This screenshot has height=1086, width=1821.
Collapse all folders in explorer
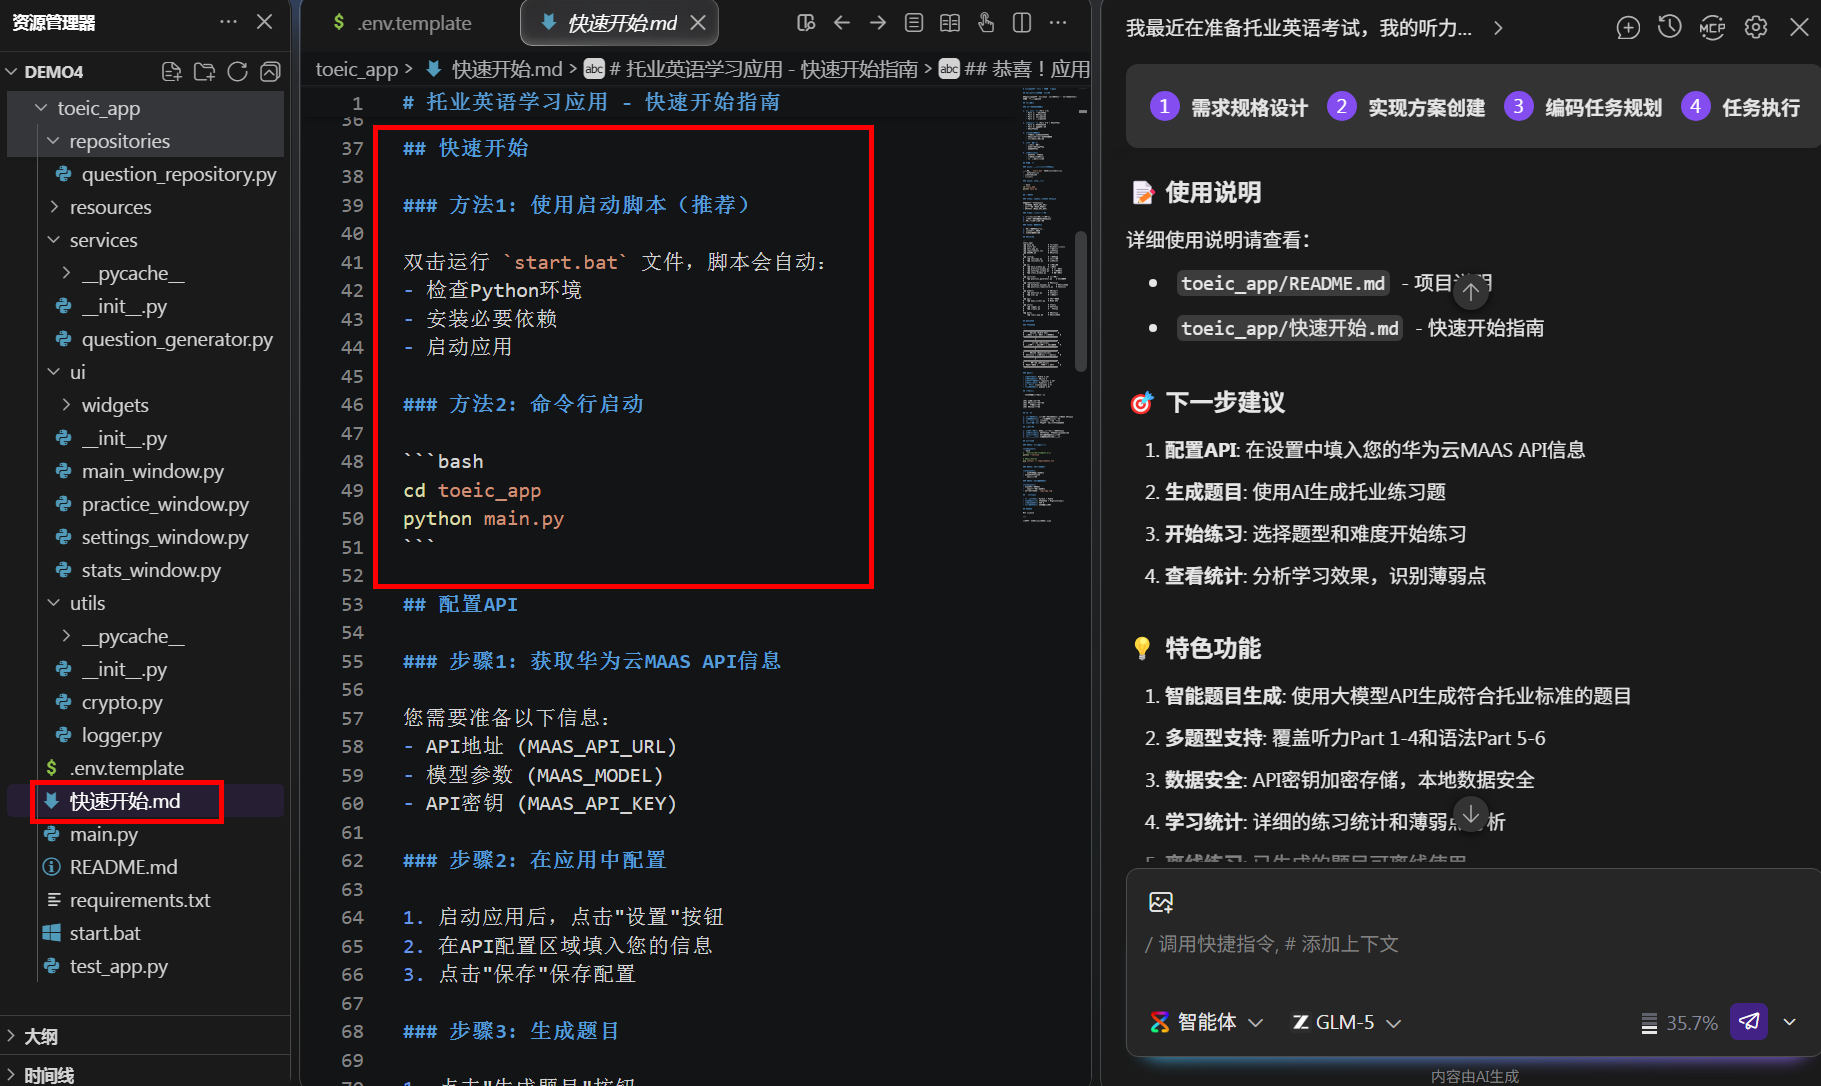(x=270, y=72)
